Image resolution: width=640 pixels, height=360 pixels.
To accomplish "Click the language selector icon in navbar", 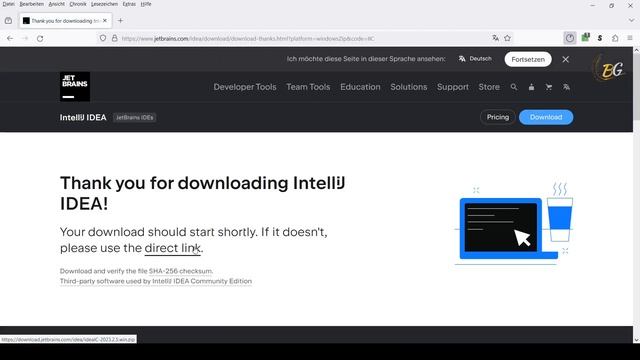I will pos(566,87).
